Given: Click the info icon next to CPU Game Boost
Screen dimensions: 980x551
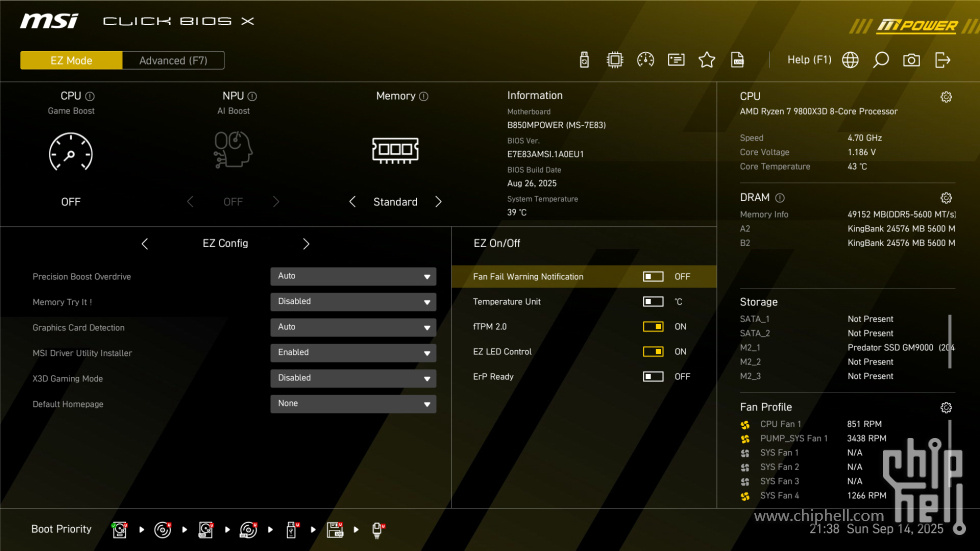Looking at the screenshot, I should pos(90,96).
